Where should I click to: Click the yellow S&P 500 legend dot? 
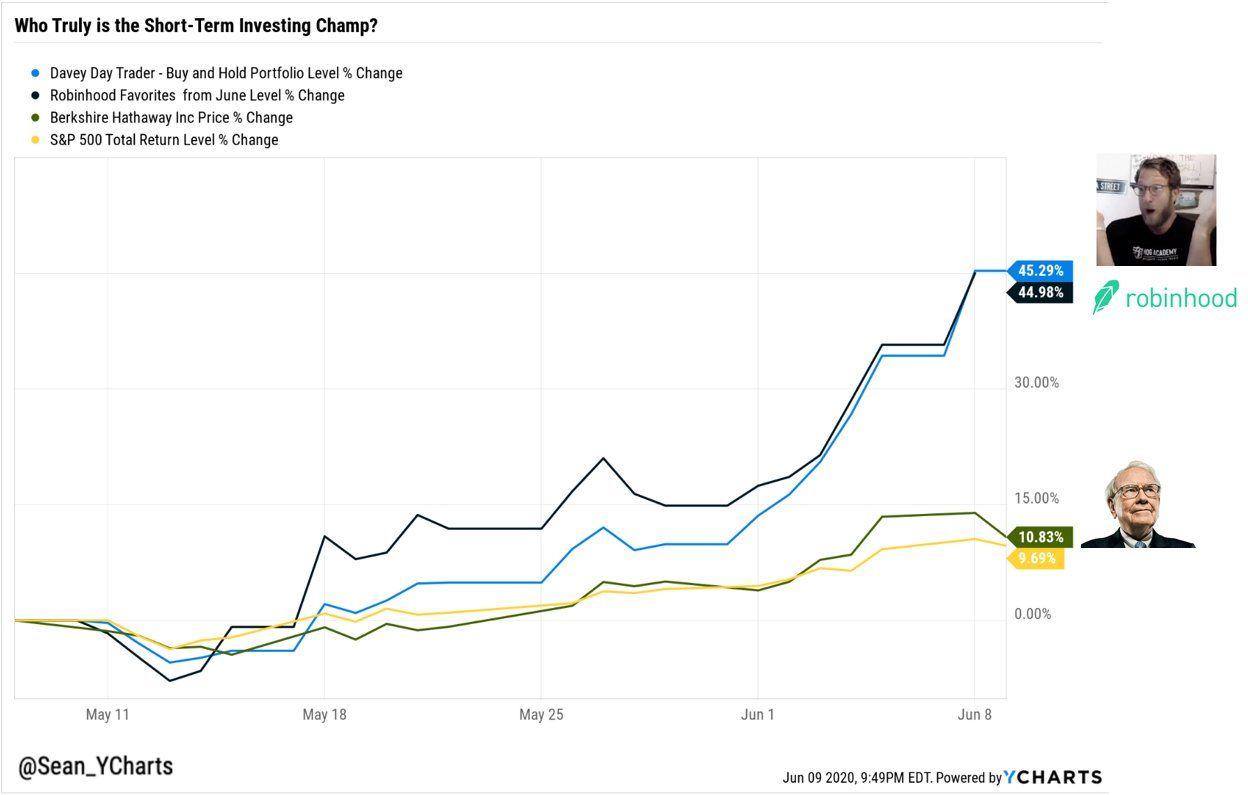[36, 140]
